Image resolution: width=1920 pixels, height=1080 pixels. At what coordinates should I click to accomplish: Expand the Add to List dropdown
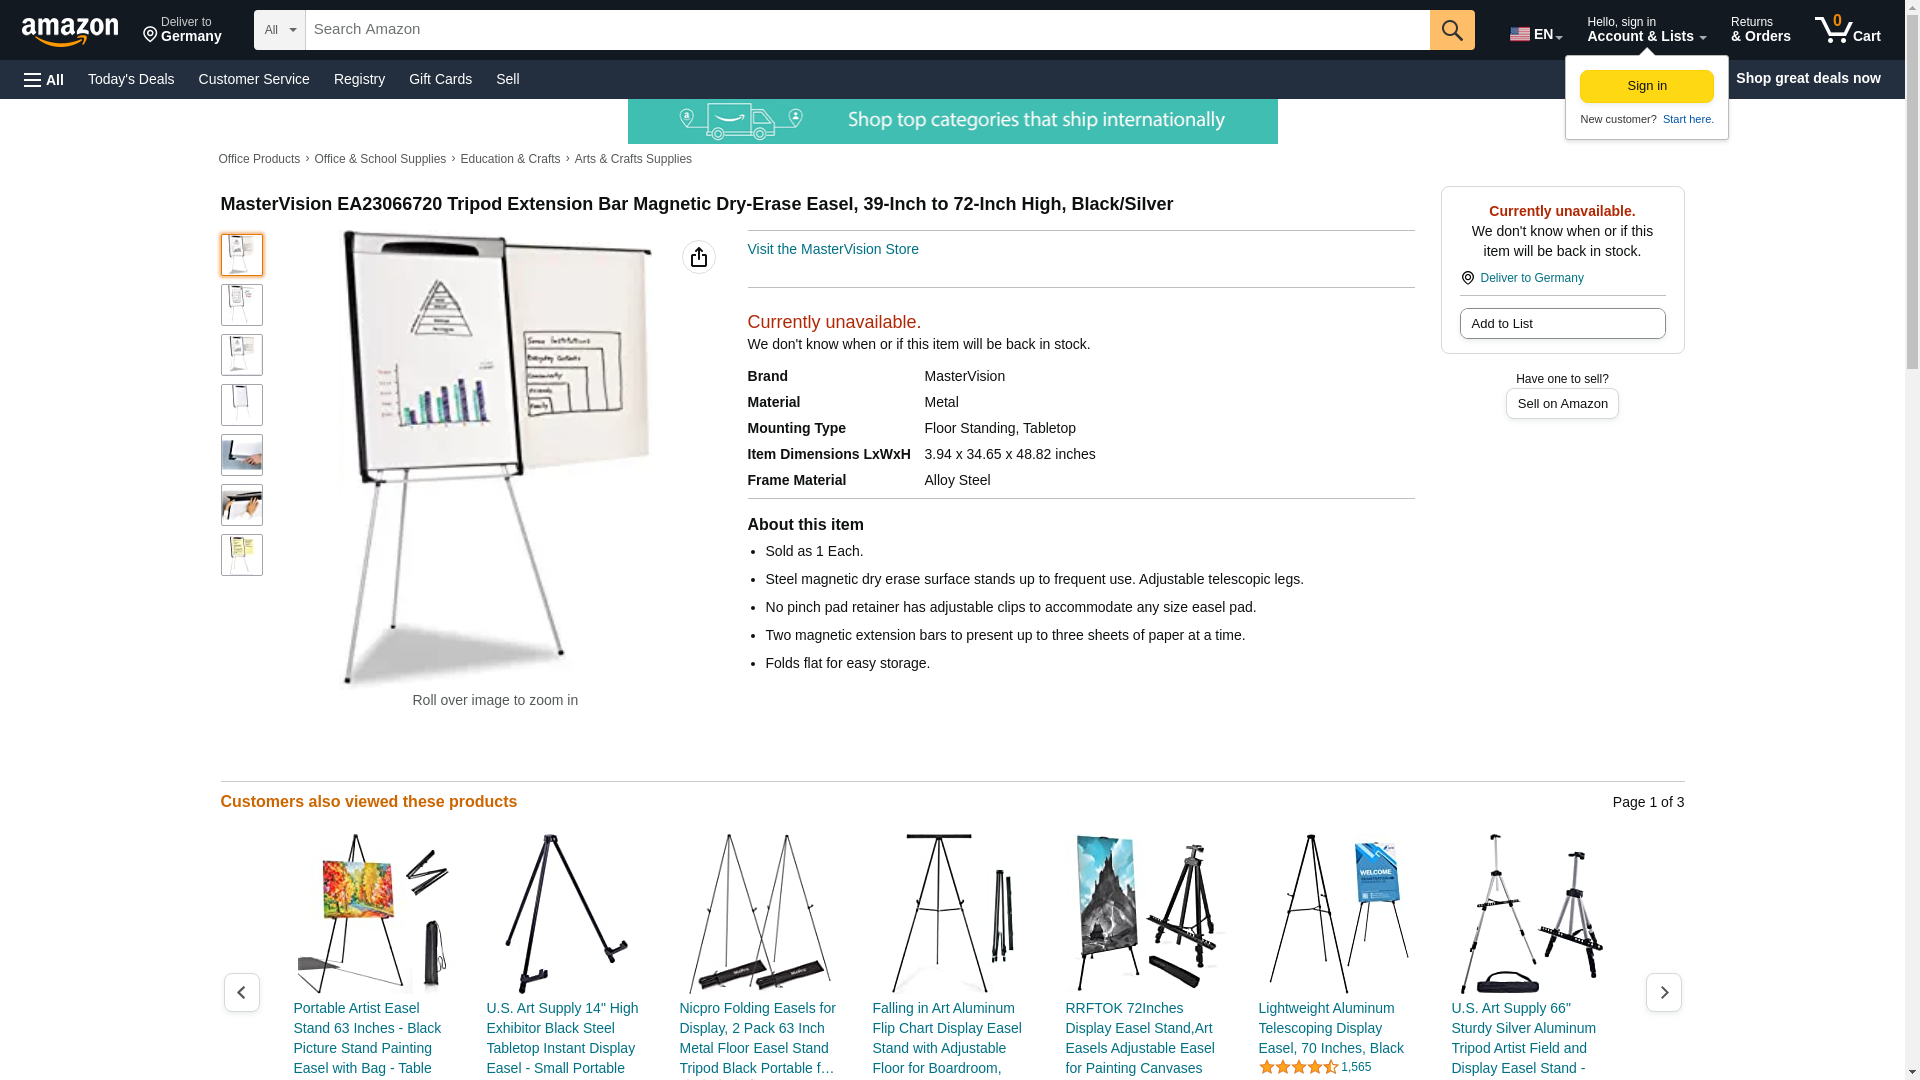click(x=1562, y=323)
